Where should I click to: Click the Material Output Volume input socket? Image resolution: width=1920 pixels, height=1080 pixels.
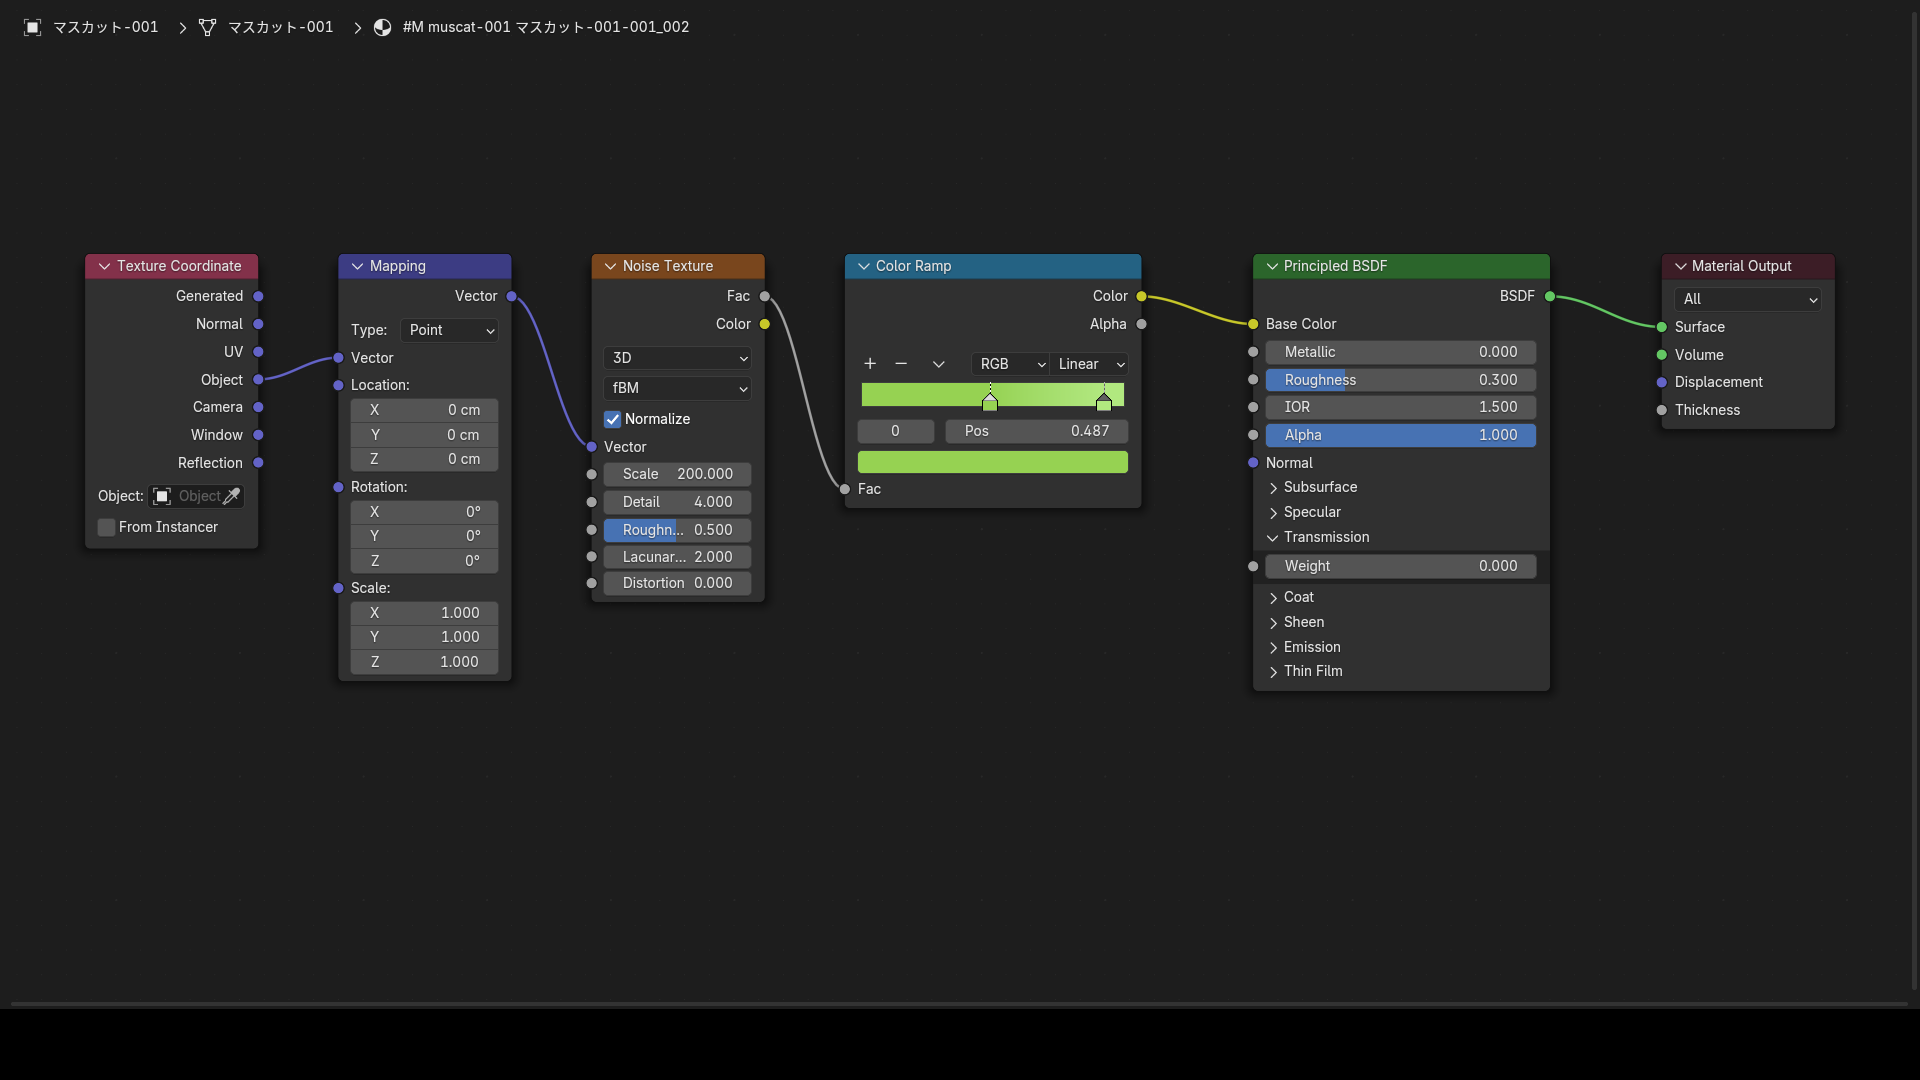tap(1662, 355)
